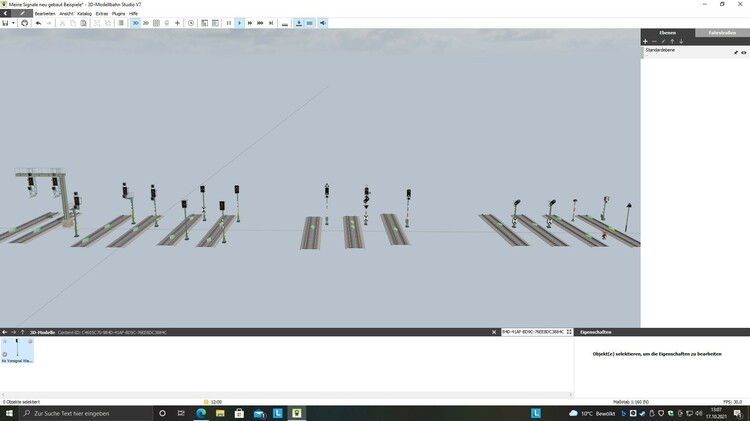This screenshot has width=750, height=421.
Task: Toggle the grid display icon
Action: click(x=156, y=23)
